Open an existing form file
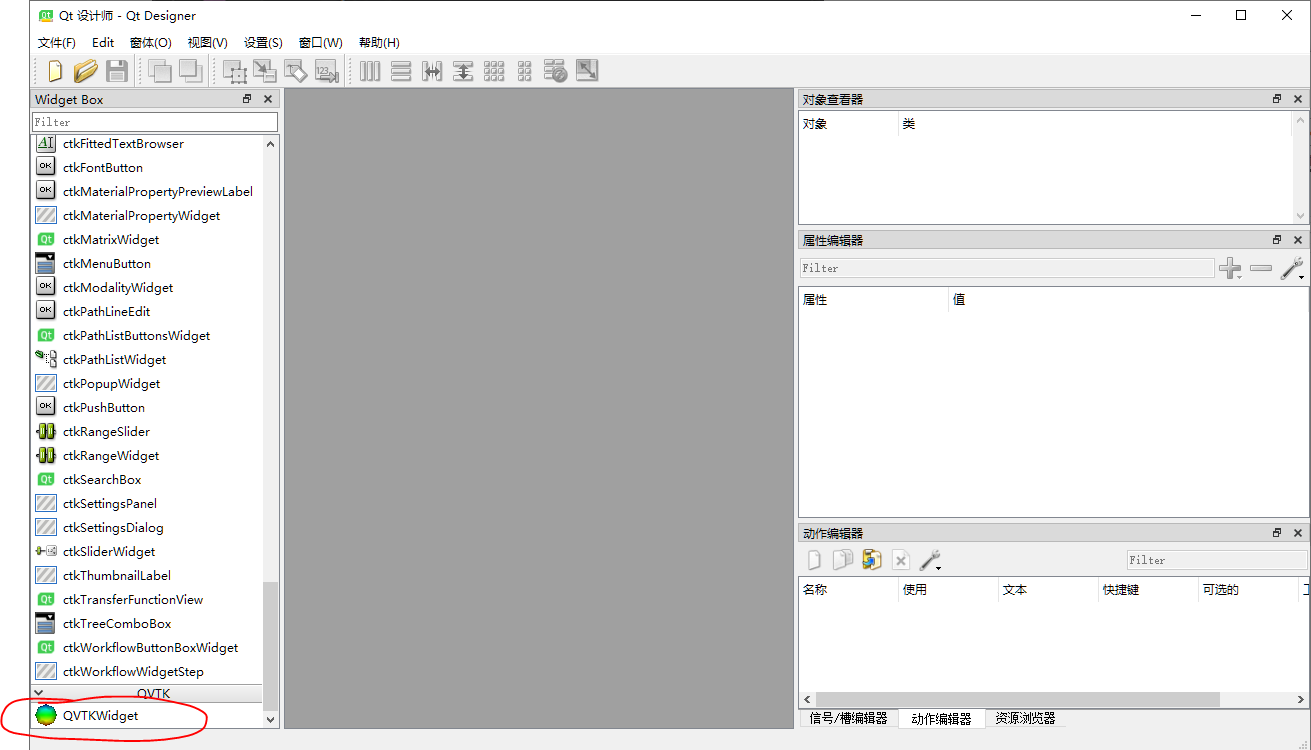The width and height of the screenshot is (1311, 750). (86, 70)
